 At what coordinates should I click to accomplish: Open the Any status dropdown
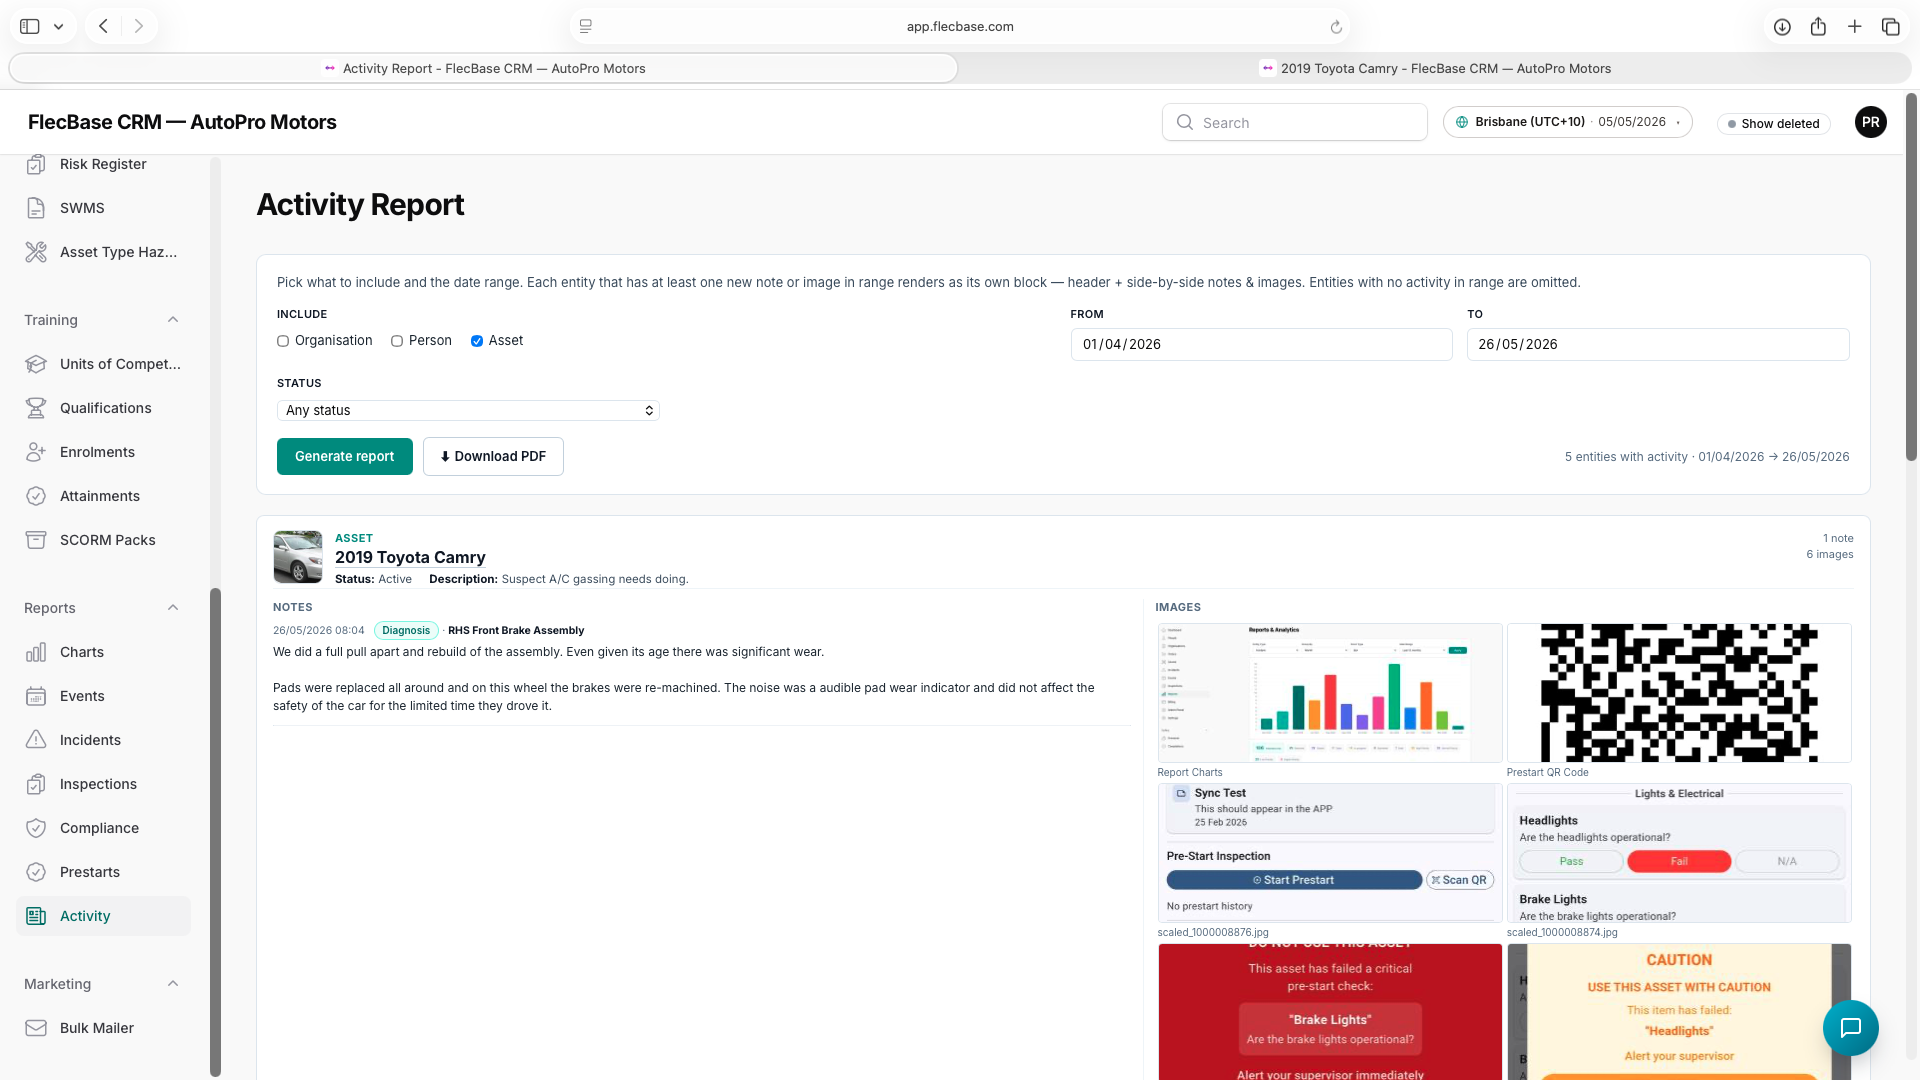(468, 410)
